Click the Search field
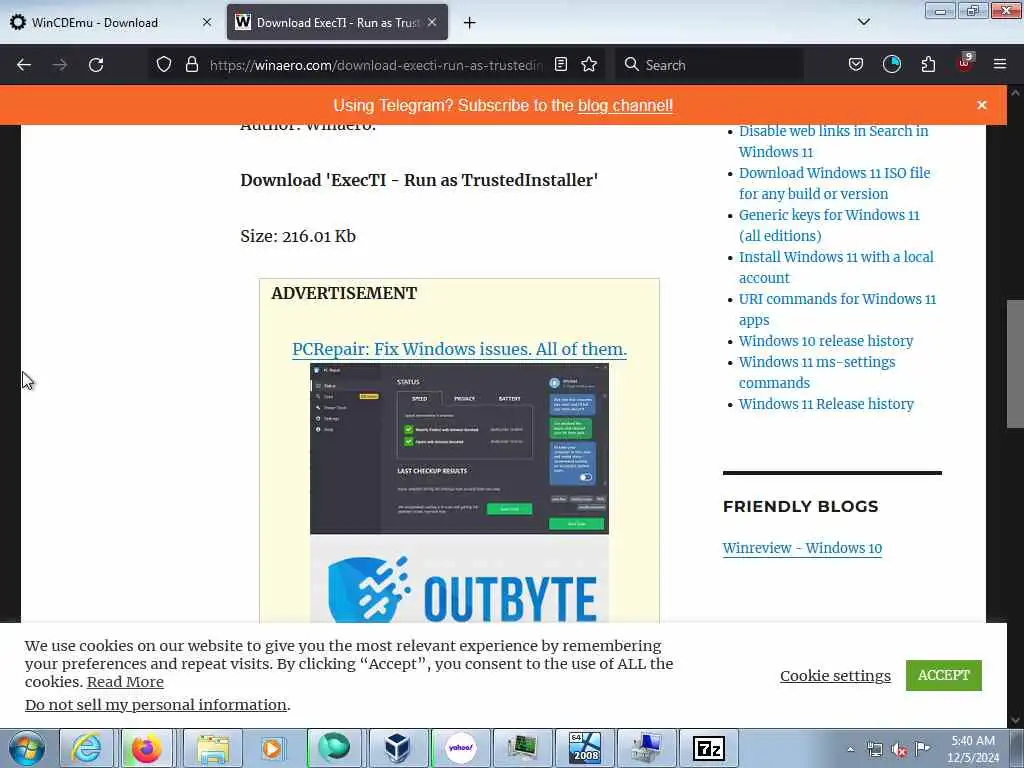1024x768 pixels. click(709, 65)
